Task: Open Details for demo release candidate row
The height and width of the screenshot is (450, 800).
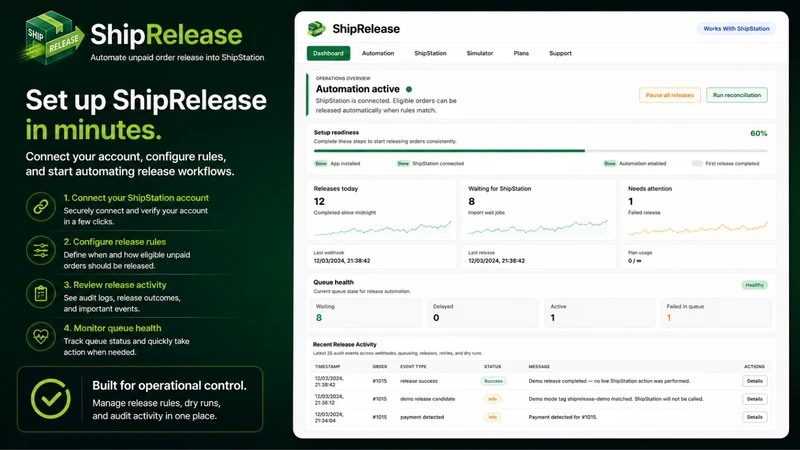Action: [x=755, y=399]
